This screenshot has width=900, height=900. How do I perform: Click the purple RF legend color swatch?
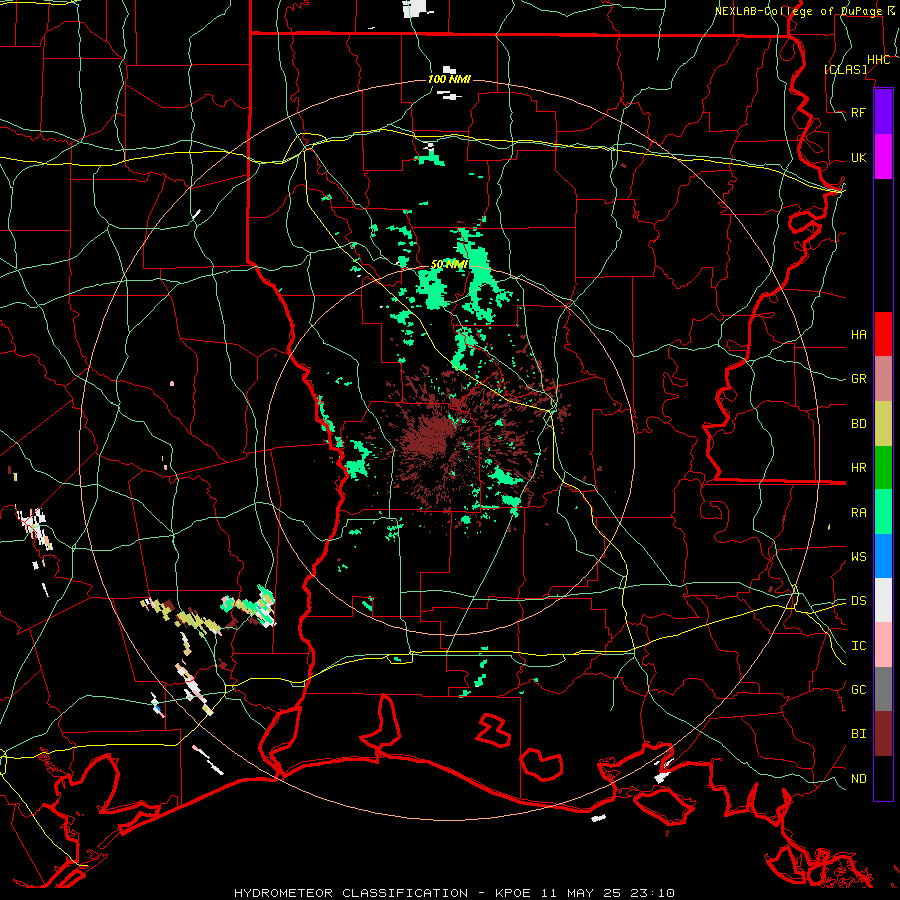point(883,112)
